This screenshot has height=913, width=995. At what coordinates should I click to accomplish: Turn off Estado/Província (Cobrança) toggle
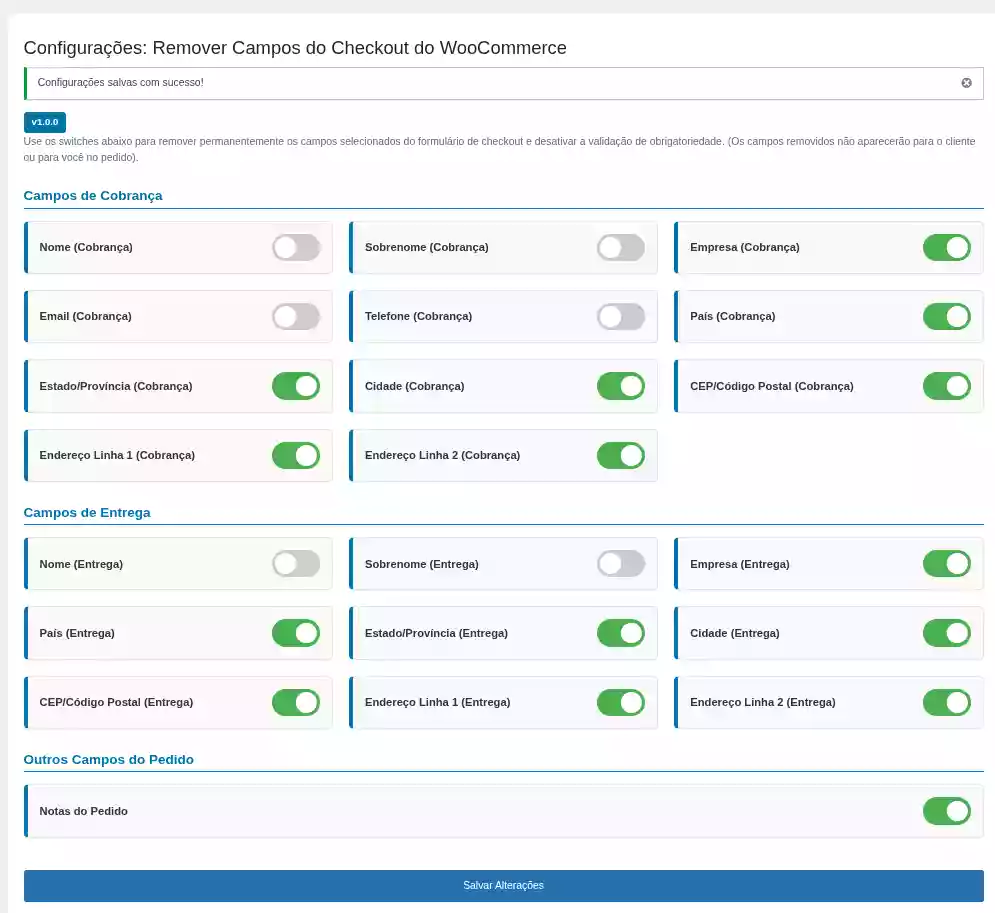(296, 386)
